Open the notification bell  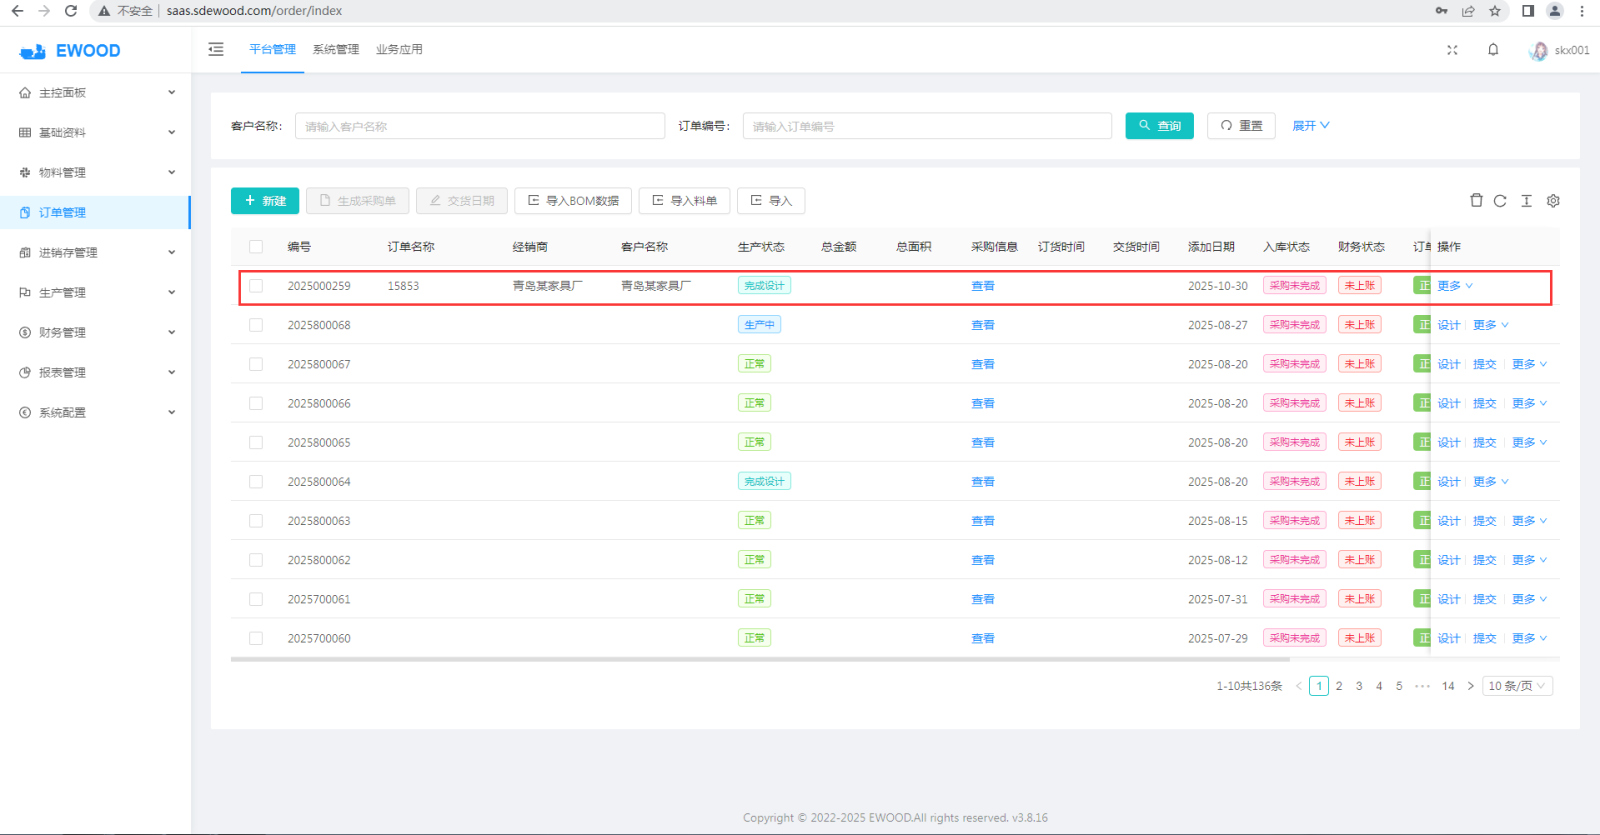click(x=1493, y=50)
